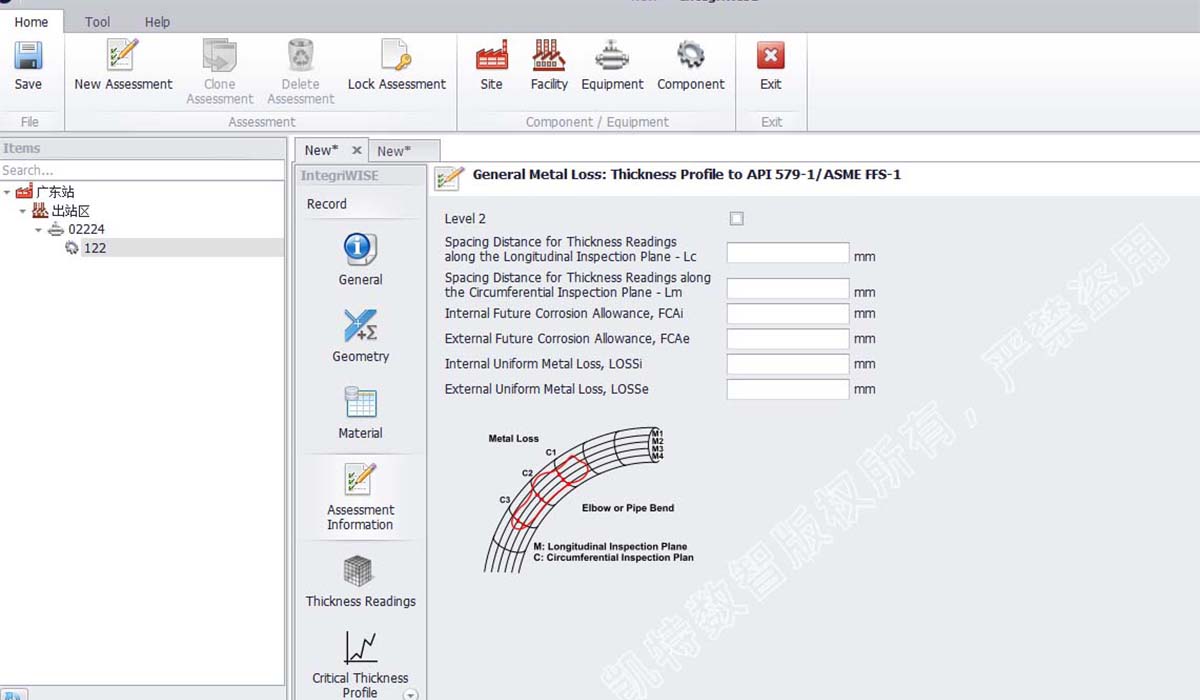Open the Site icon in ribbon
1200x700 pixels.
pyautogui.click(x=491, y=56)
